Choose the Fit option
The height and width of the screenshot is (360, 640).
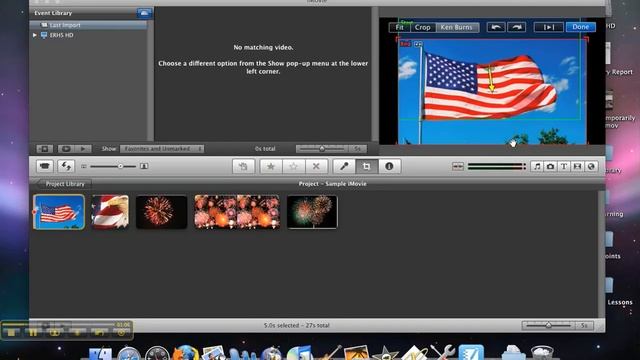pyautogui.click(x=400, y=27)
